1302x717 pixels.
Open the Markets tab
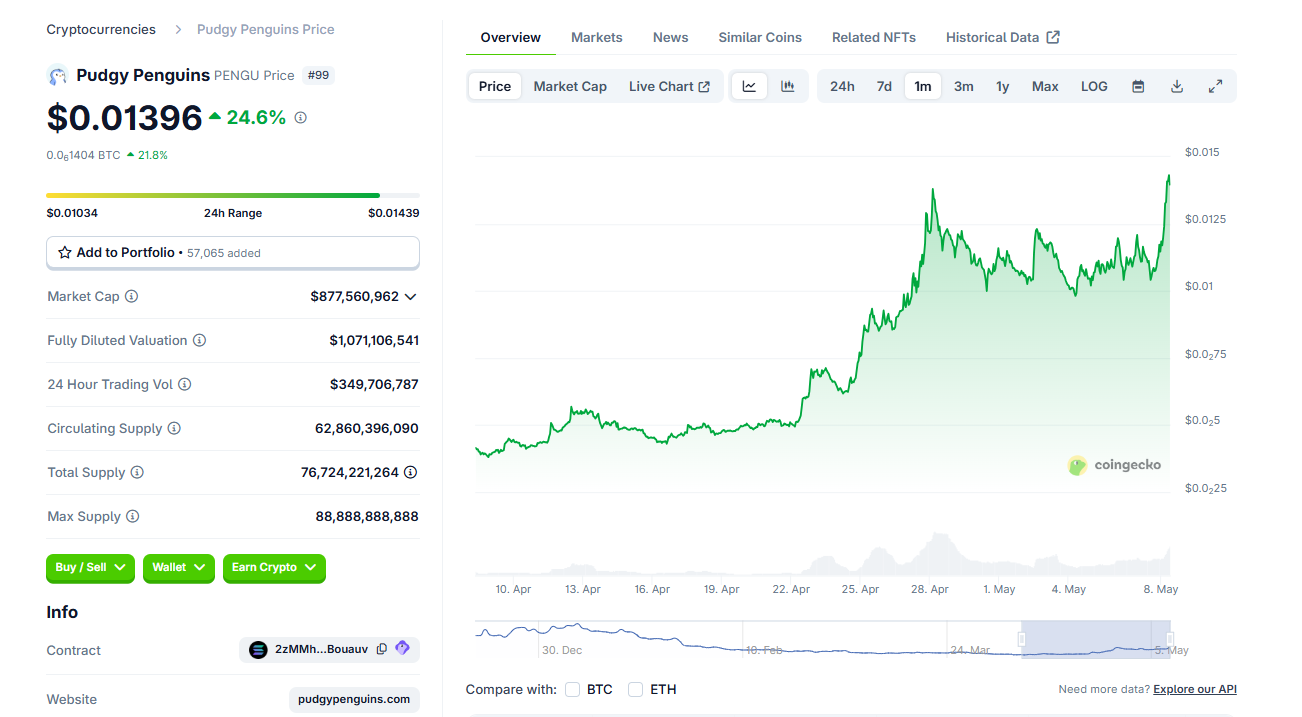click(597, 38)
